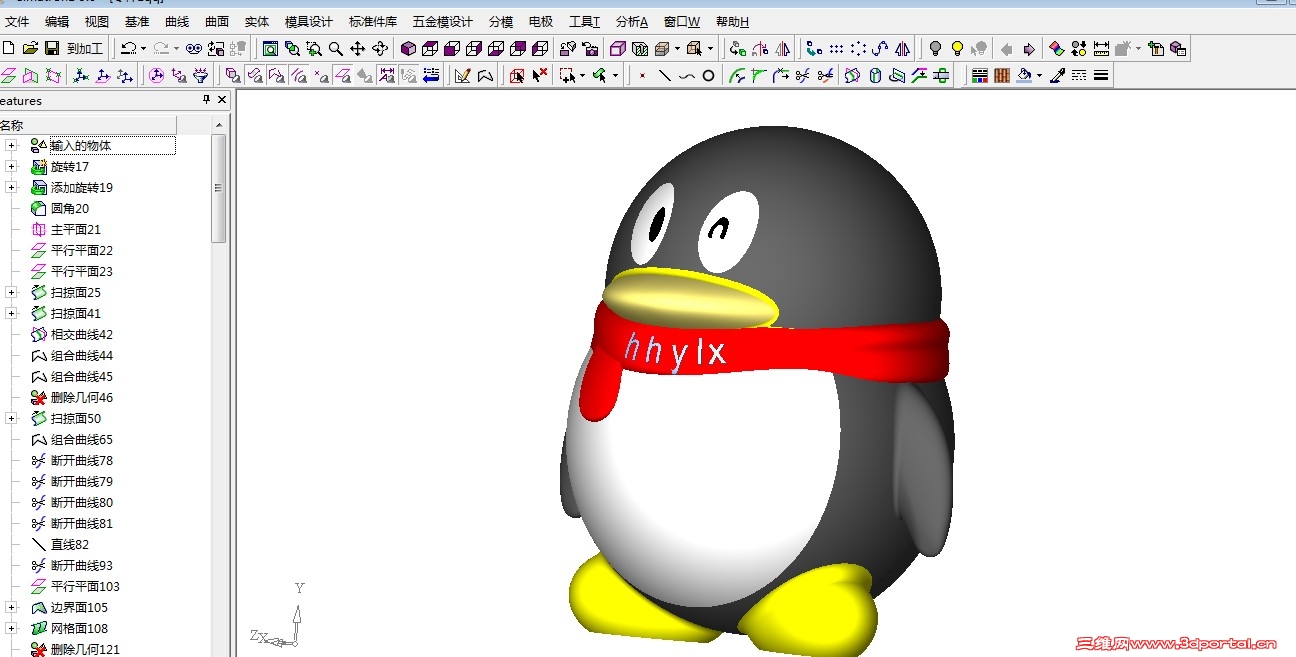The image size is (1296, 657).
Task: Click the light bulb show icon
Action: (935, 48)
